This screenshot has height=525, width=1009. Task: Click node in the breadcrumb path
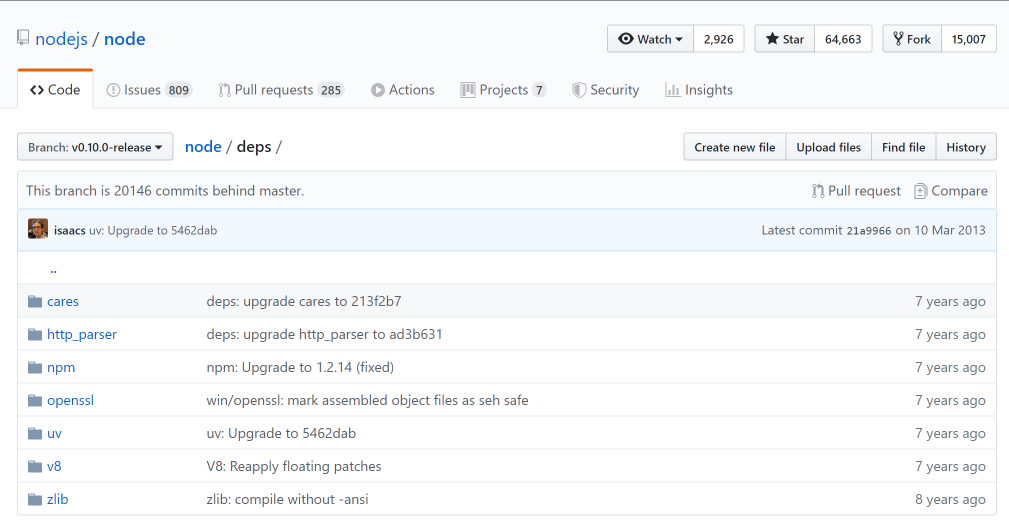point(203,147)
